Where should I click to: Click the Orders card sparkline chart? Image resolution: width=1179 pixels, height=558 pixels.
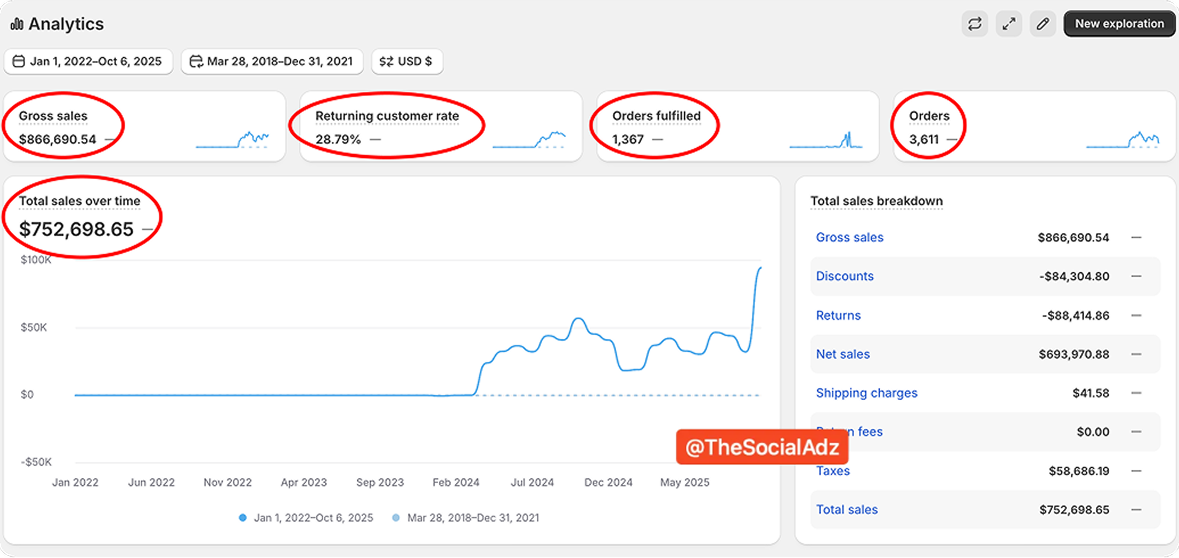pos(1123,140)
